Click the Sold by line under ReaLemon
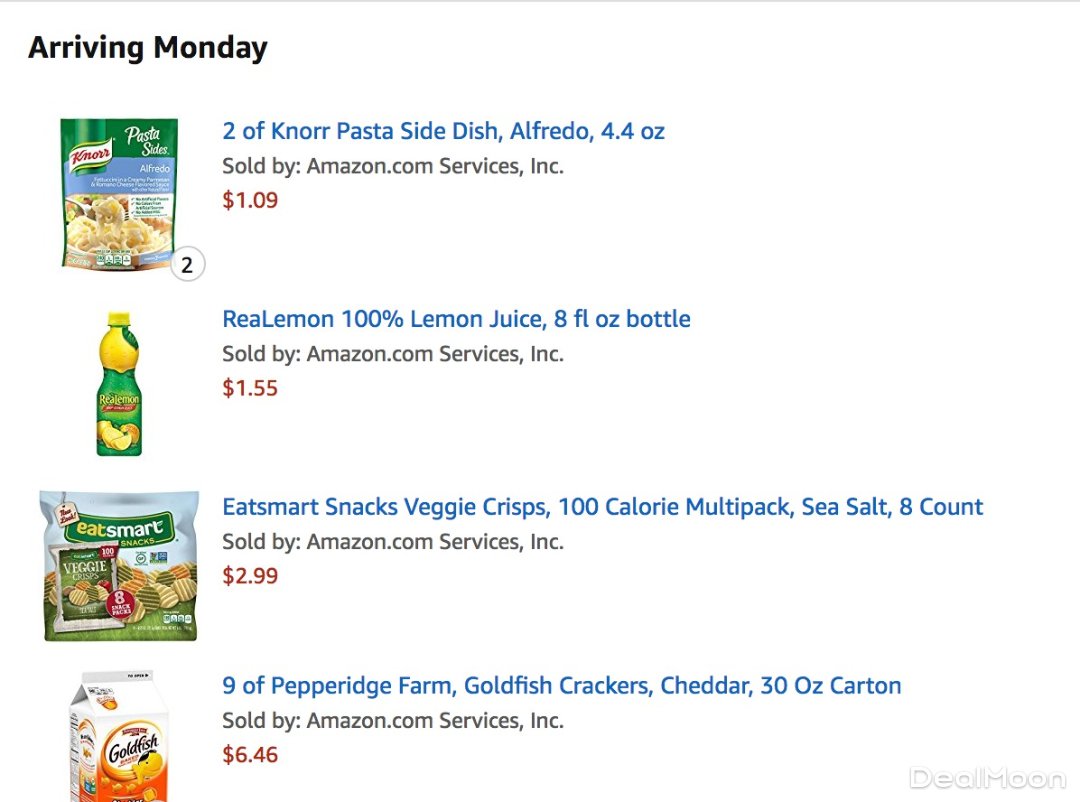This screenshot has width=1080, height=802. [393, 354]
